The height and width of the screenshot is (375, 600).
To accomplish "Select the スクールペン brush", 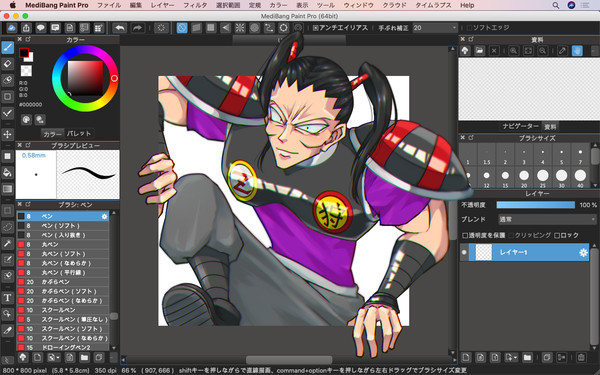I will 63,310.
